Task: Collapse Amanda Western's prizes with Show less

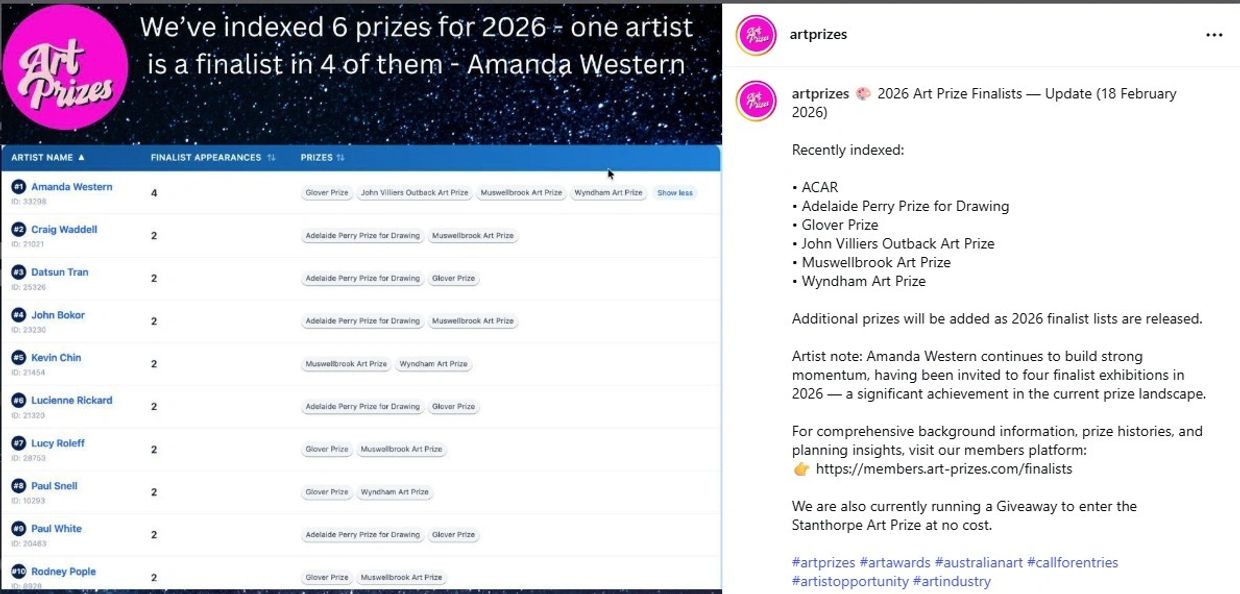Action: click(675, 193)
